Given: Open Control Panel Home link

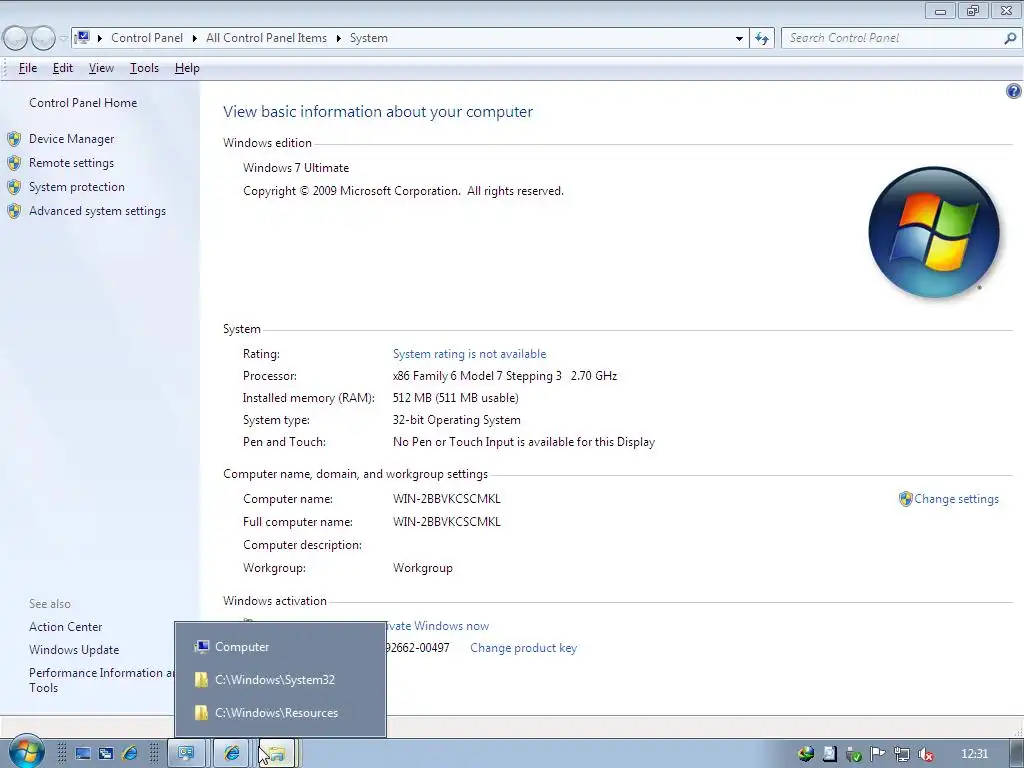Looking at the screenshot, I should (83, 103).
